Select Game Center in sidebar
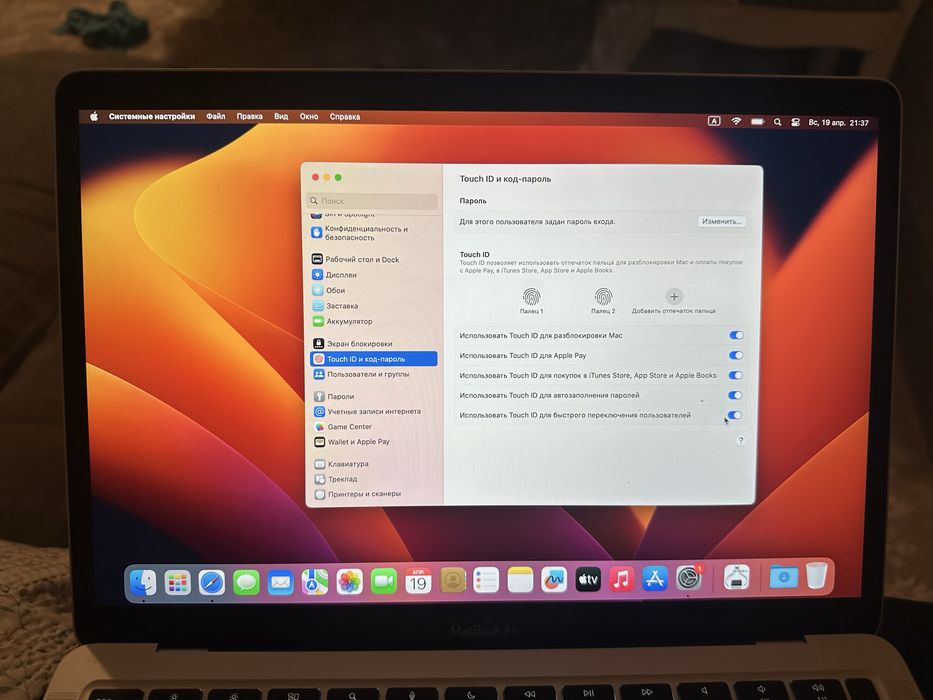The width and height of the screenshot is (933, 700). 374,427
